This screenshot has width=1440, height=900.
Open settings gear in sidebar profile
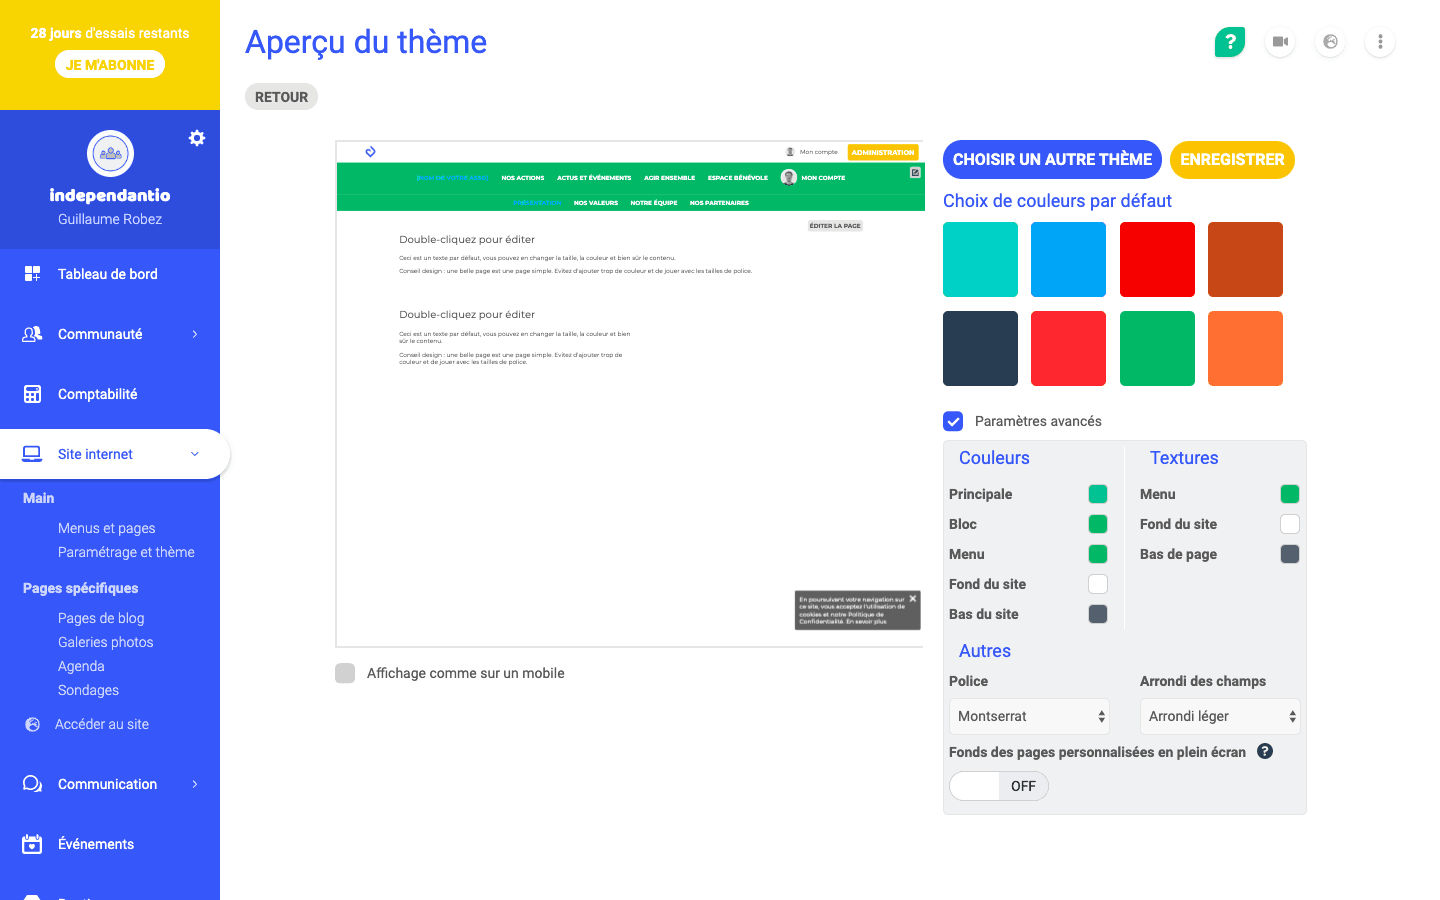[x=197, y=138]
